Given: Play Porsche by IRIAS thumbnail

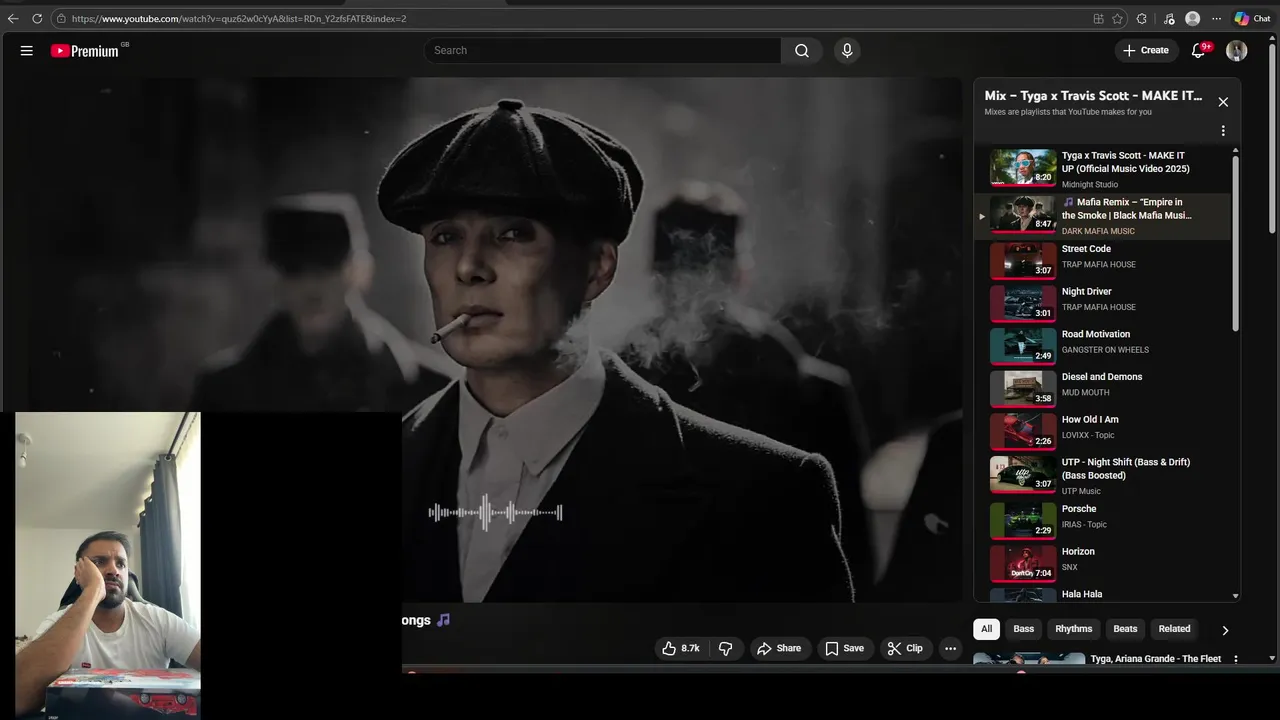Looking at the screenshot, I should 1023,520.
